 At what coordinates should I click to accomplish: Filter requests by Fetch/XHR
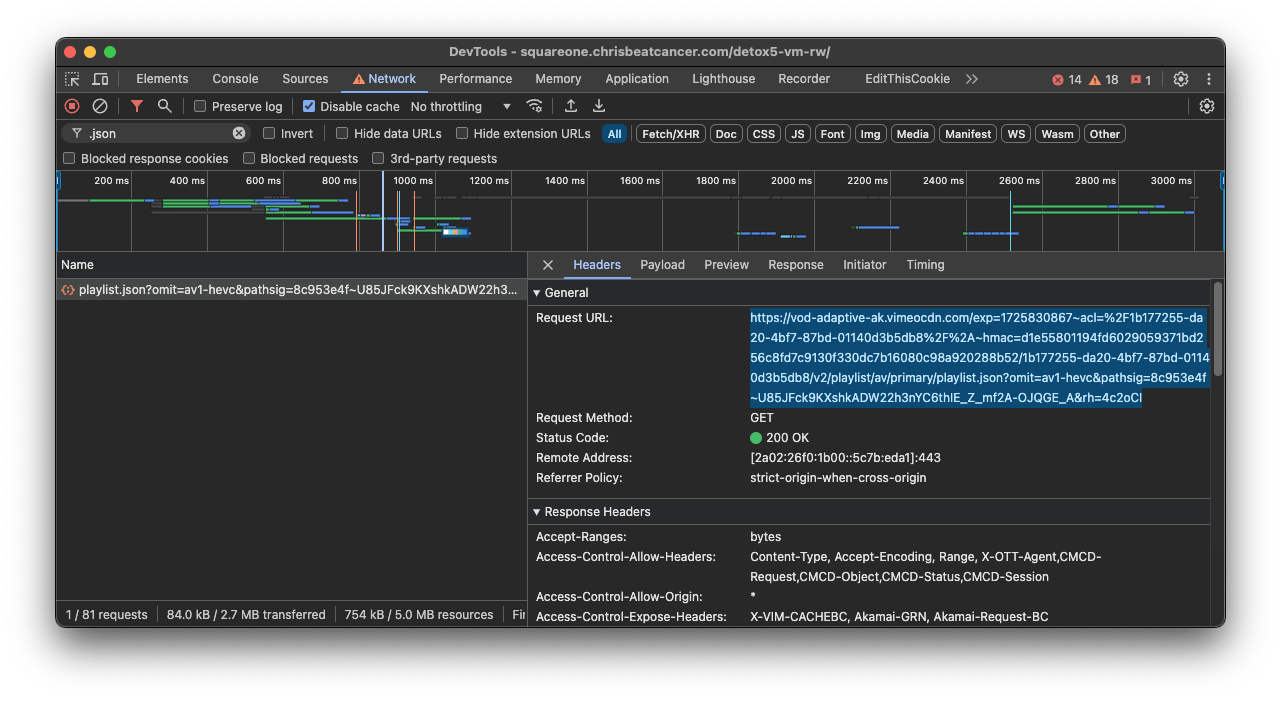671,134
